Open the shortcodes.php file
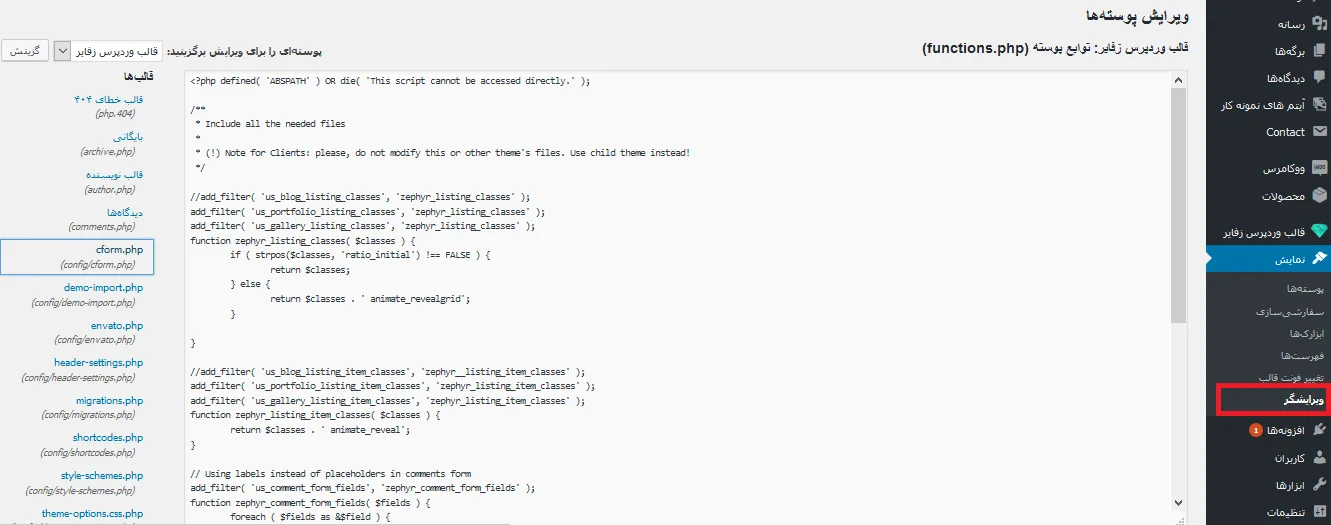 [108, 438]
